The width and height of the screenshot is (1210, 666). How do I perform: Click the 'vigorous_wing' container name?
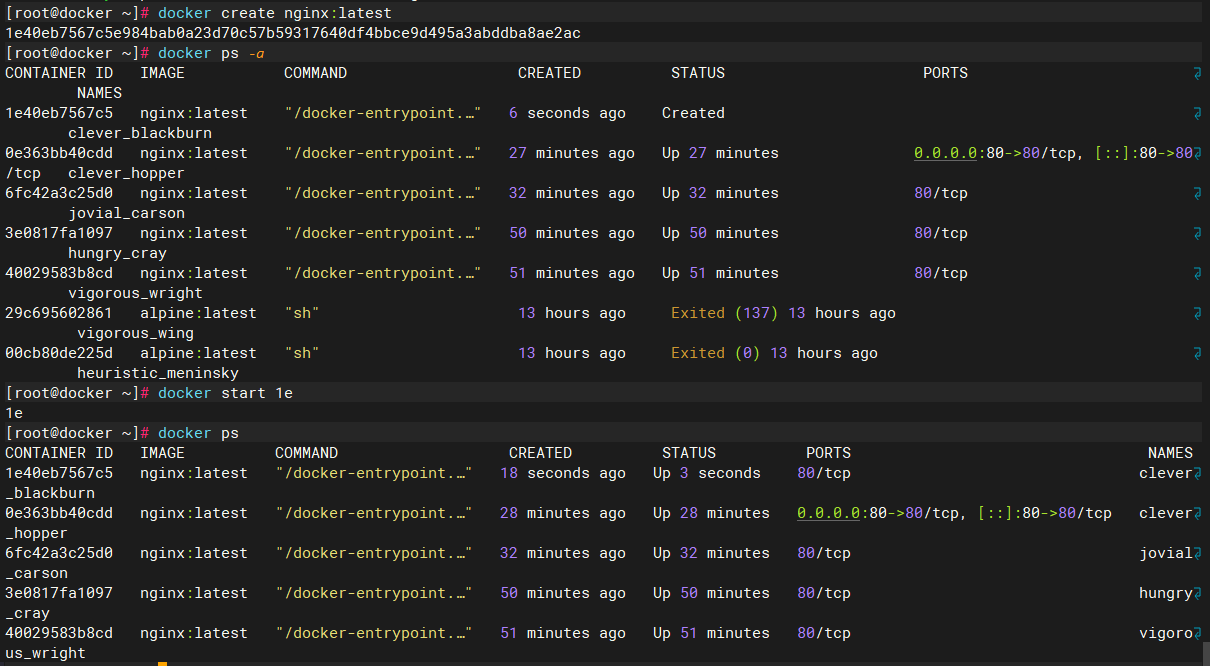(135, 333)
